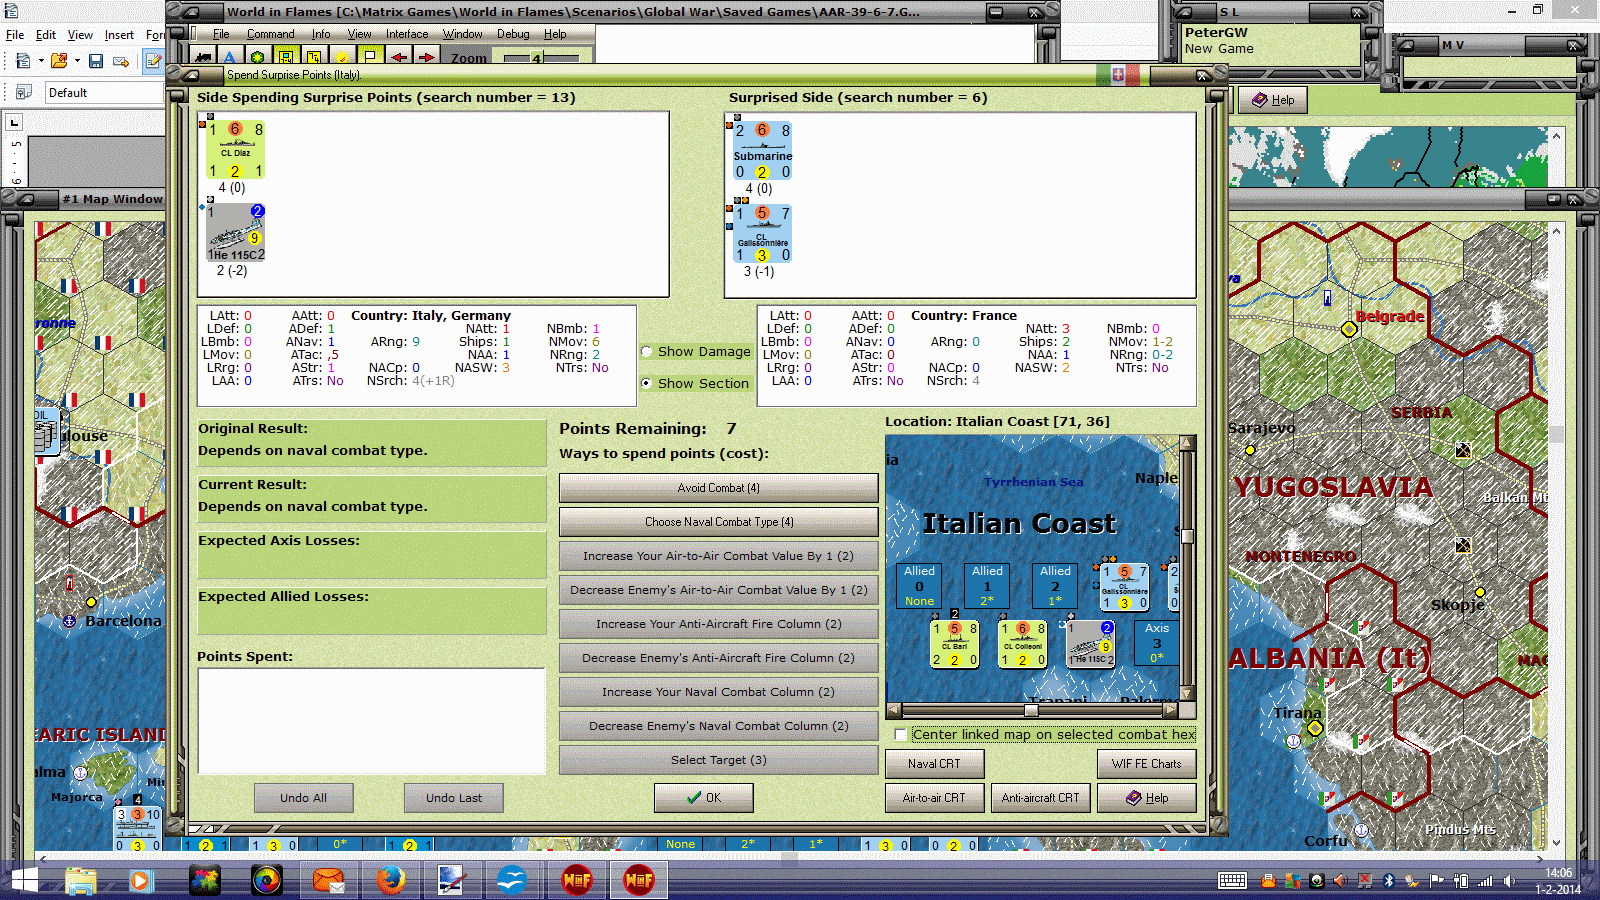The height and width of the screenshot is (900, 1600).
Task: Click Choose Naval Combat Type (4) button
Action: pos(718,522)
